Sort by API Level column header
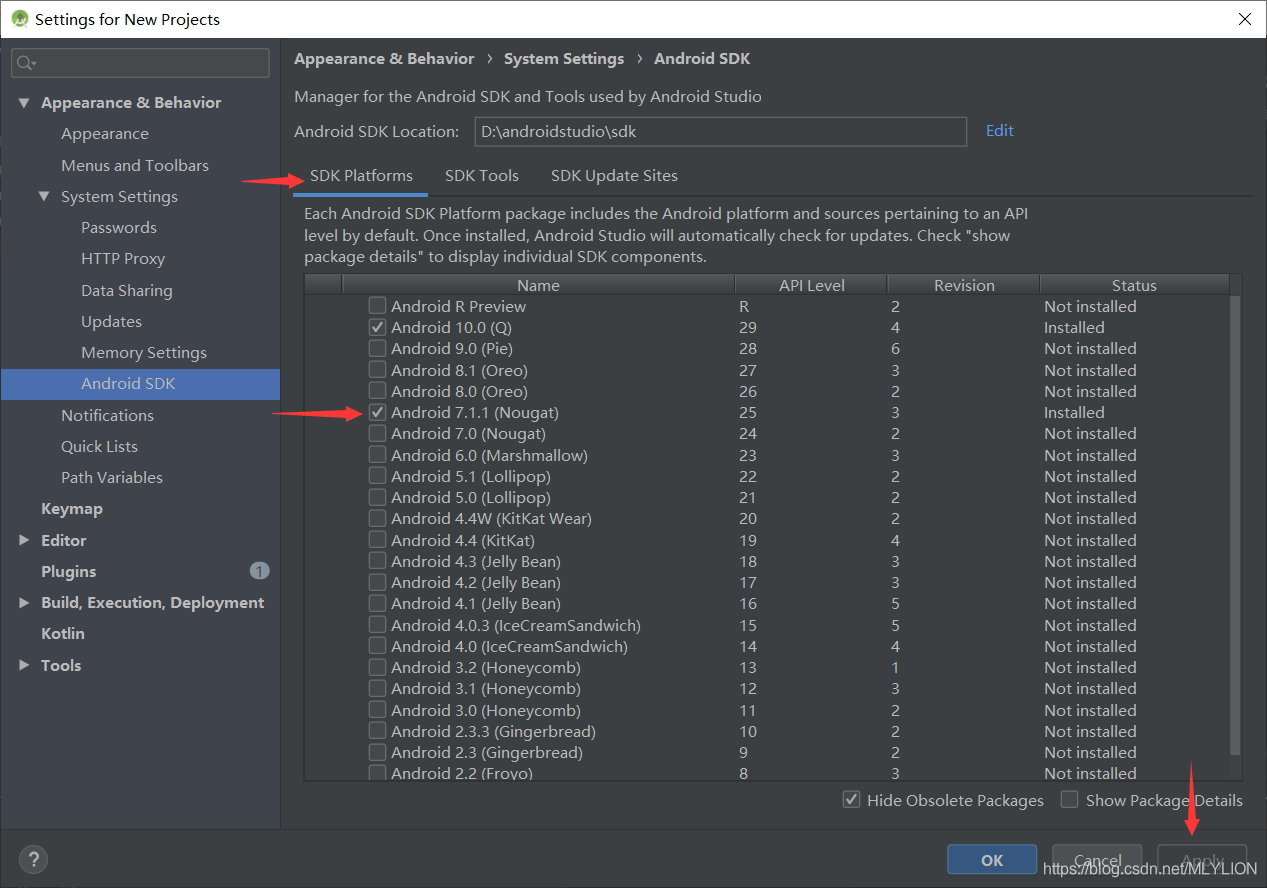1267x888 pixels. coord(811,285)
